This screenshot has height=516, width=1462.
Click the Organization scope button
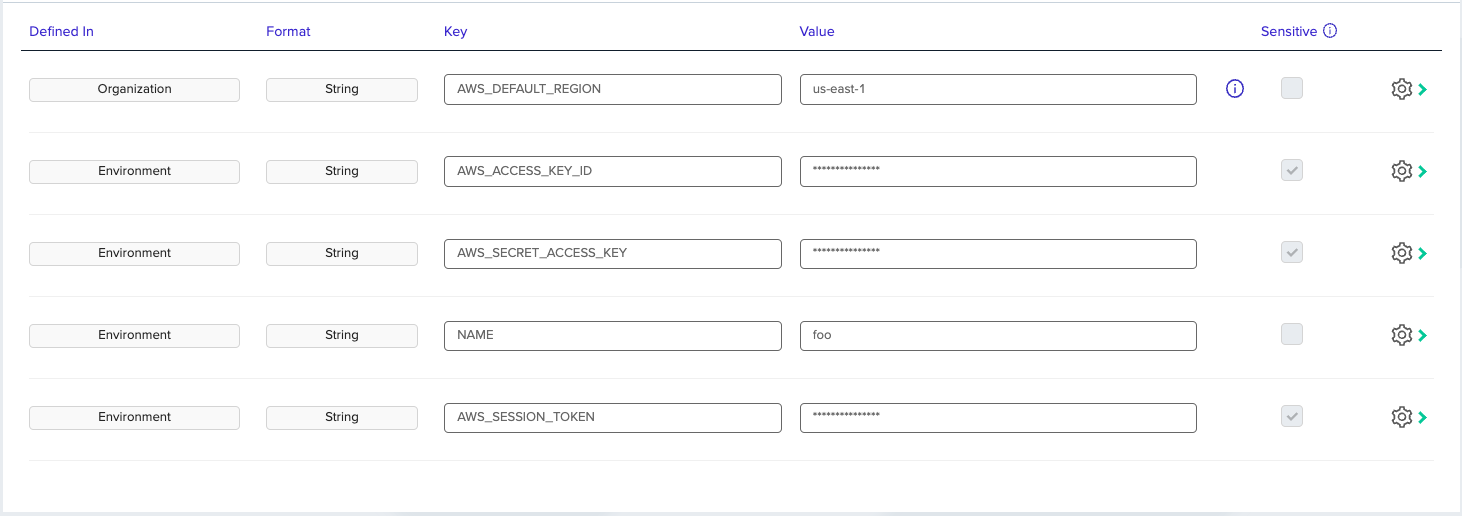click(134, 89)
